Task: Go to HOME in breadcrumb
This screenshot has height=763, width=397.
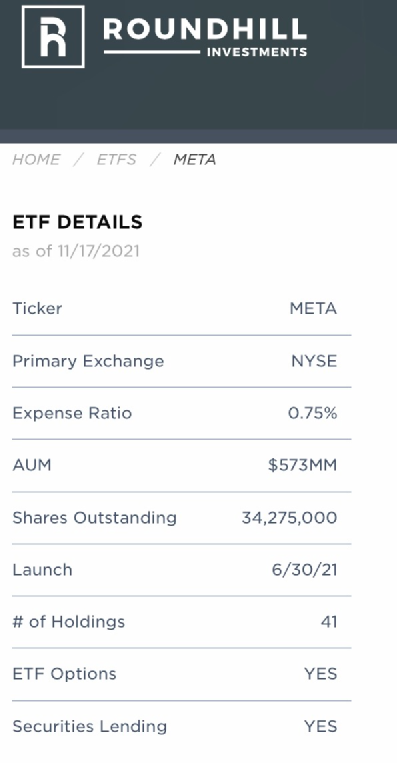Action: click(36, 160)
